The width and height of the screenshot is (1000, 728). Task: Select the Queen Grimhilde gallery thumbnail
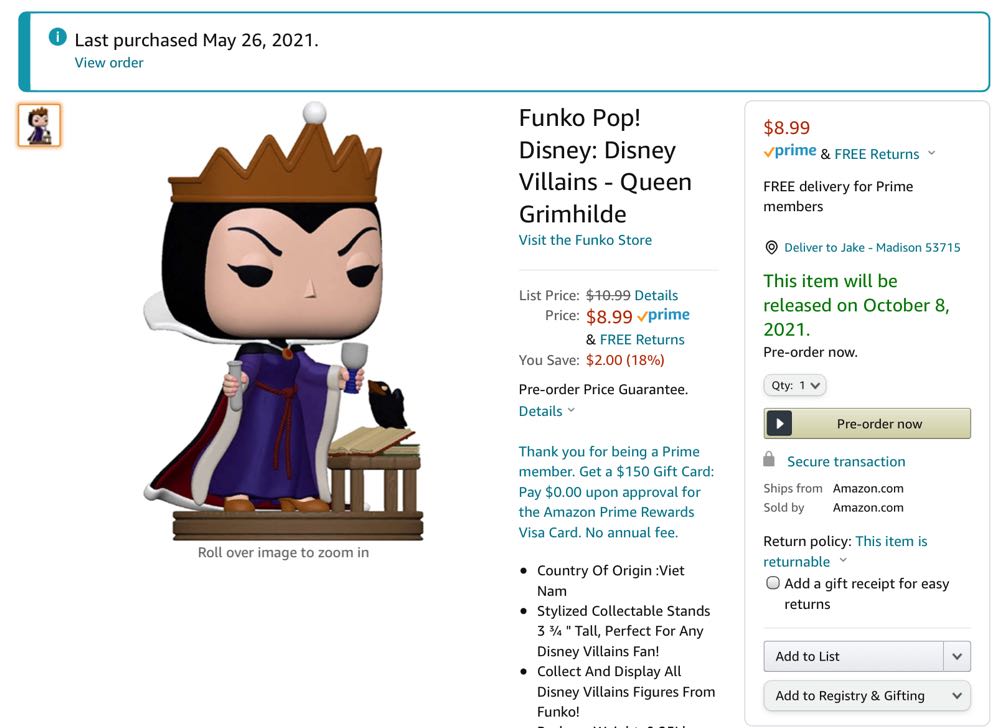pyautogui.click(x=38, y=125)
